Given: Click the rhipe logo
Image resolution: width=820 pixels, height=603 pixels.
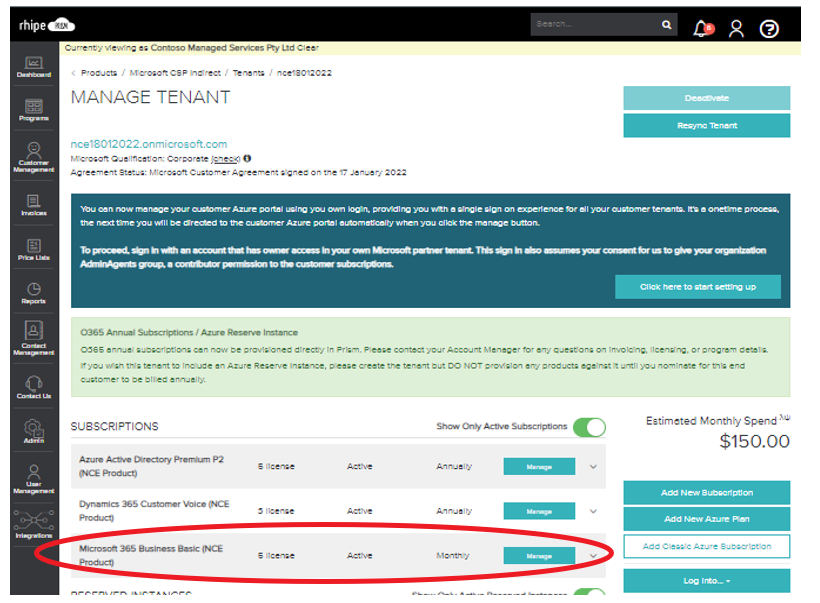Looking at the screenshot, I should pos(47,25).
